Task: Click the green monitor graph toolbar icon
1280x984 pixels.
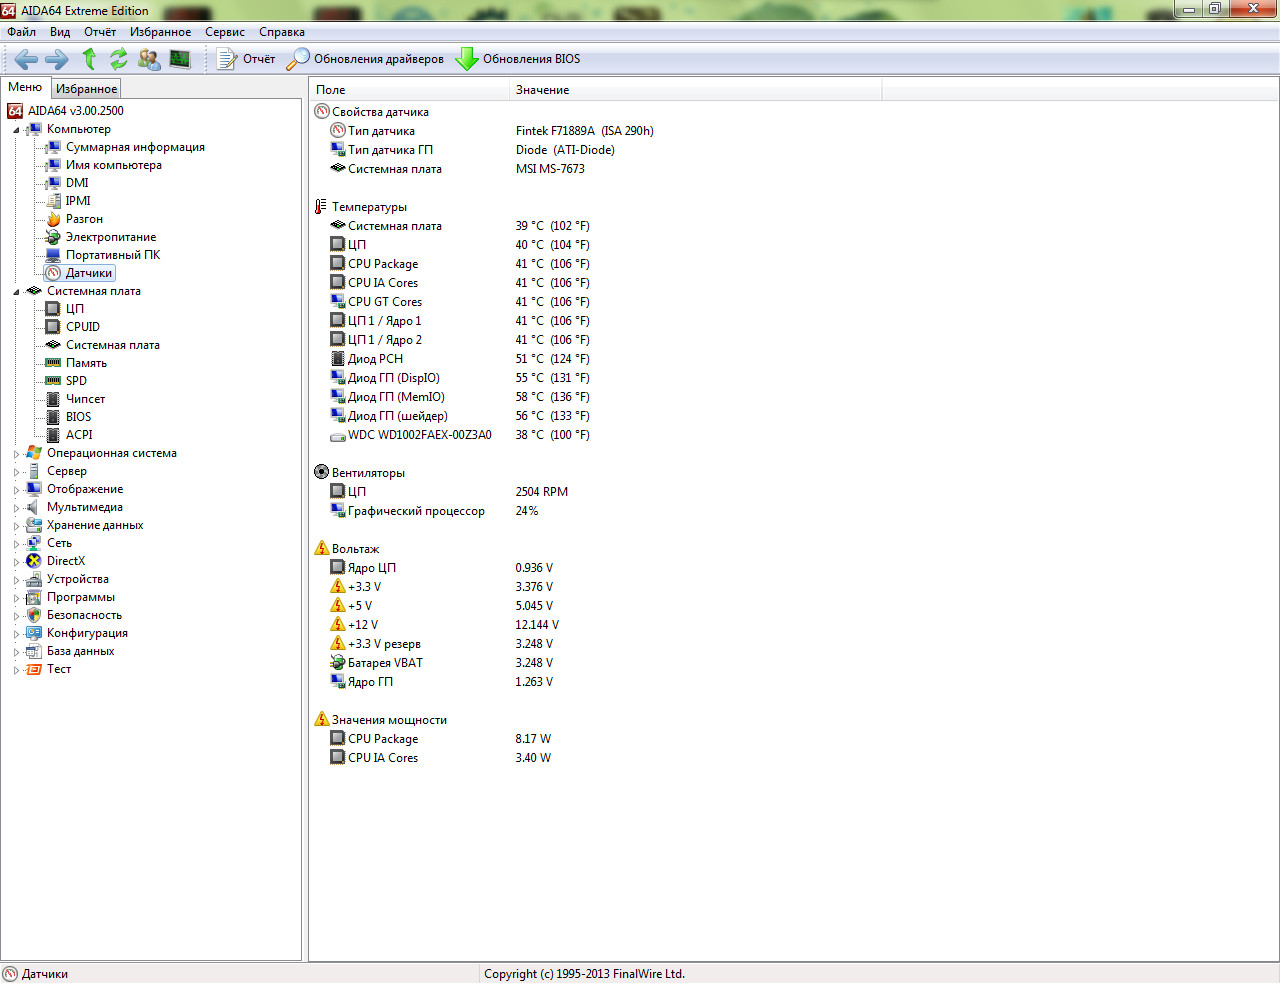Action: (x=180, y=59)
